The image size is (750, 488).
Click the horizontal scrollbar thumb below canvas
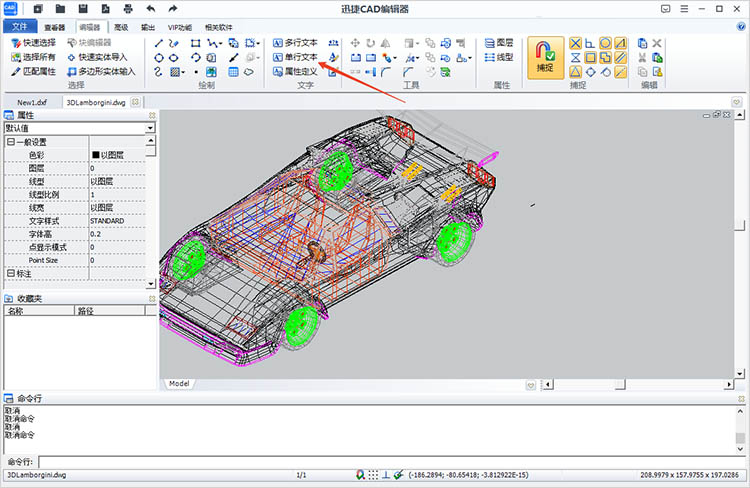click(x=620, y=385)
